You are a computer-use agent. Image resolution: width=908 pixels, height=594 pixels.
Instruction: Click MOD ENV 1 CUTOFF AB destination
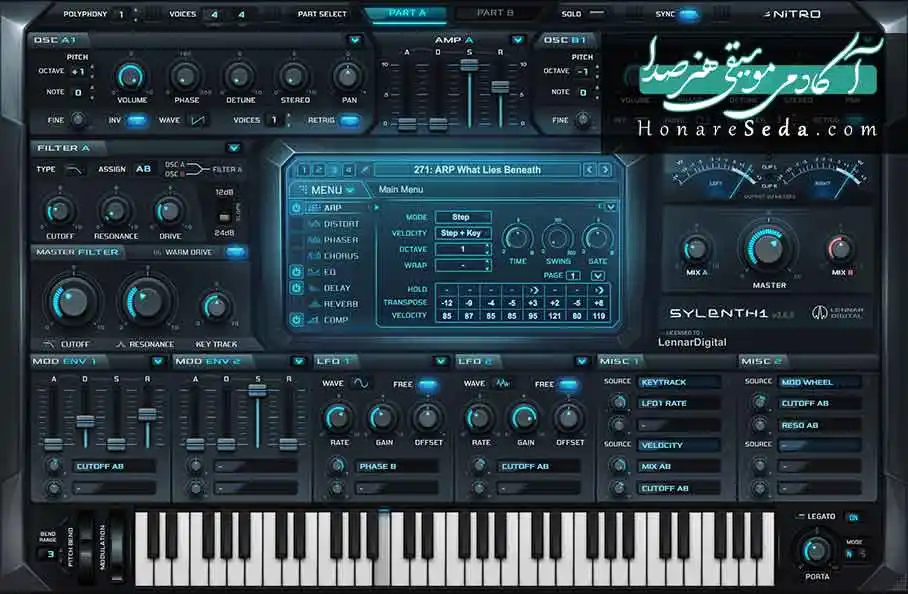pos(114,466)
